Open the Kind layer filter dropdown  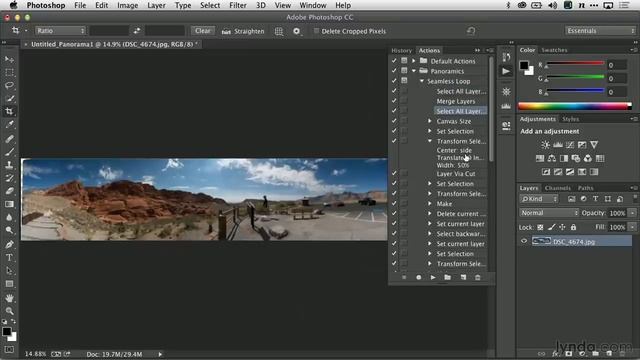coord(539,199)
